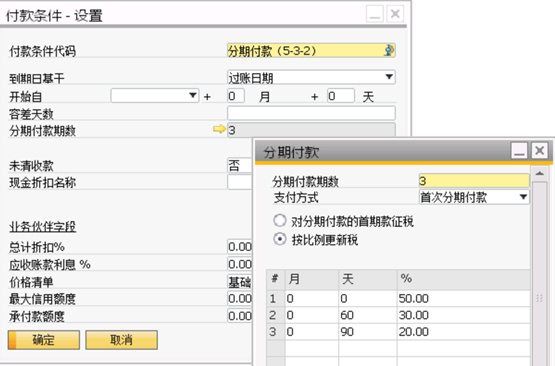Click the 应收账款利息 % value field
555x366 pixels.
point(239,264)
